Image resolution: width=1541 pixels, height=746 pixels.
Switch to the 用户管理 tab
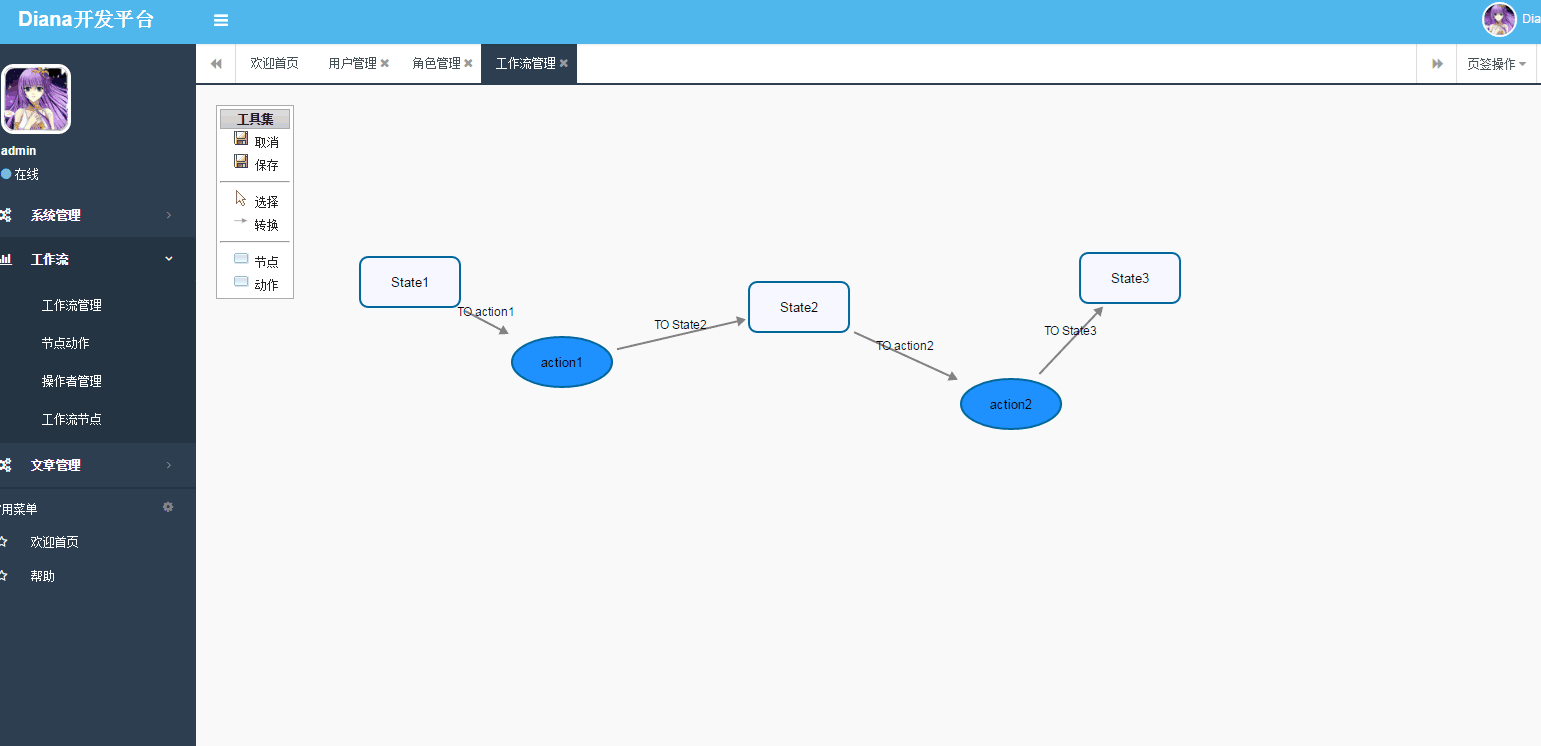click(352, 63)
